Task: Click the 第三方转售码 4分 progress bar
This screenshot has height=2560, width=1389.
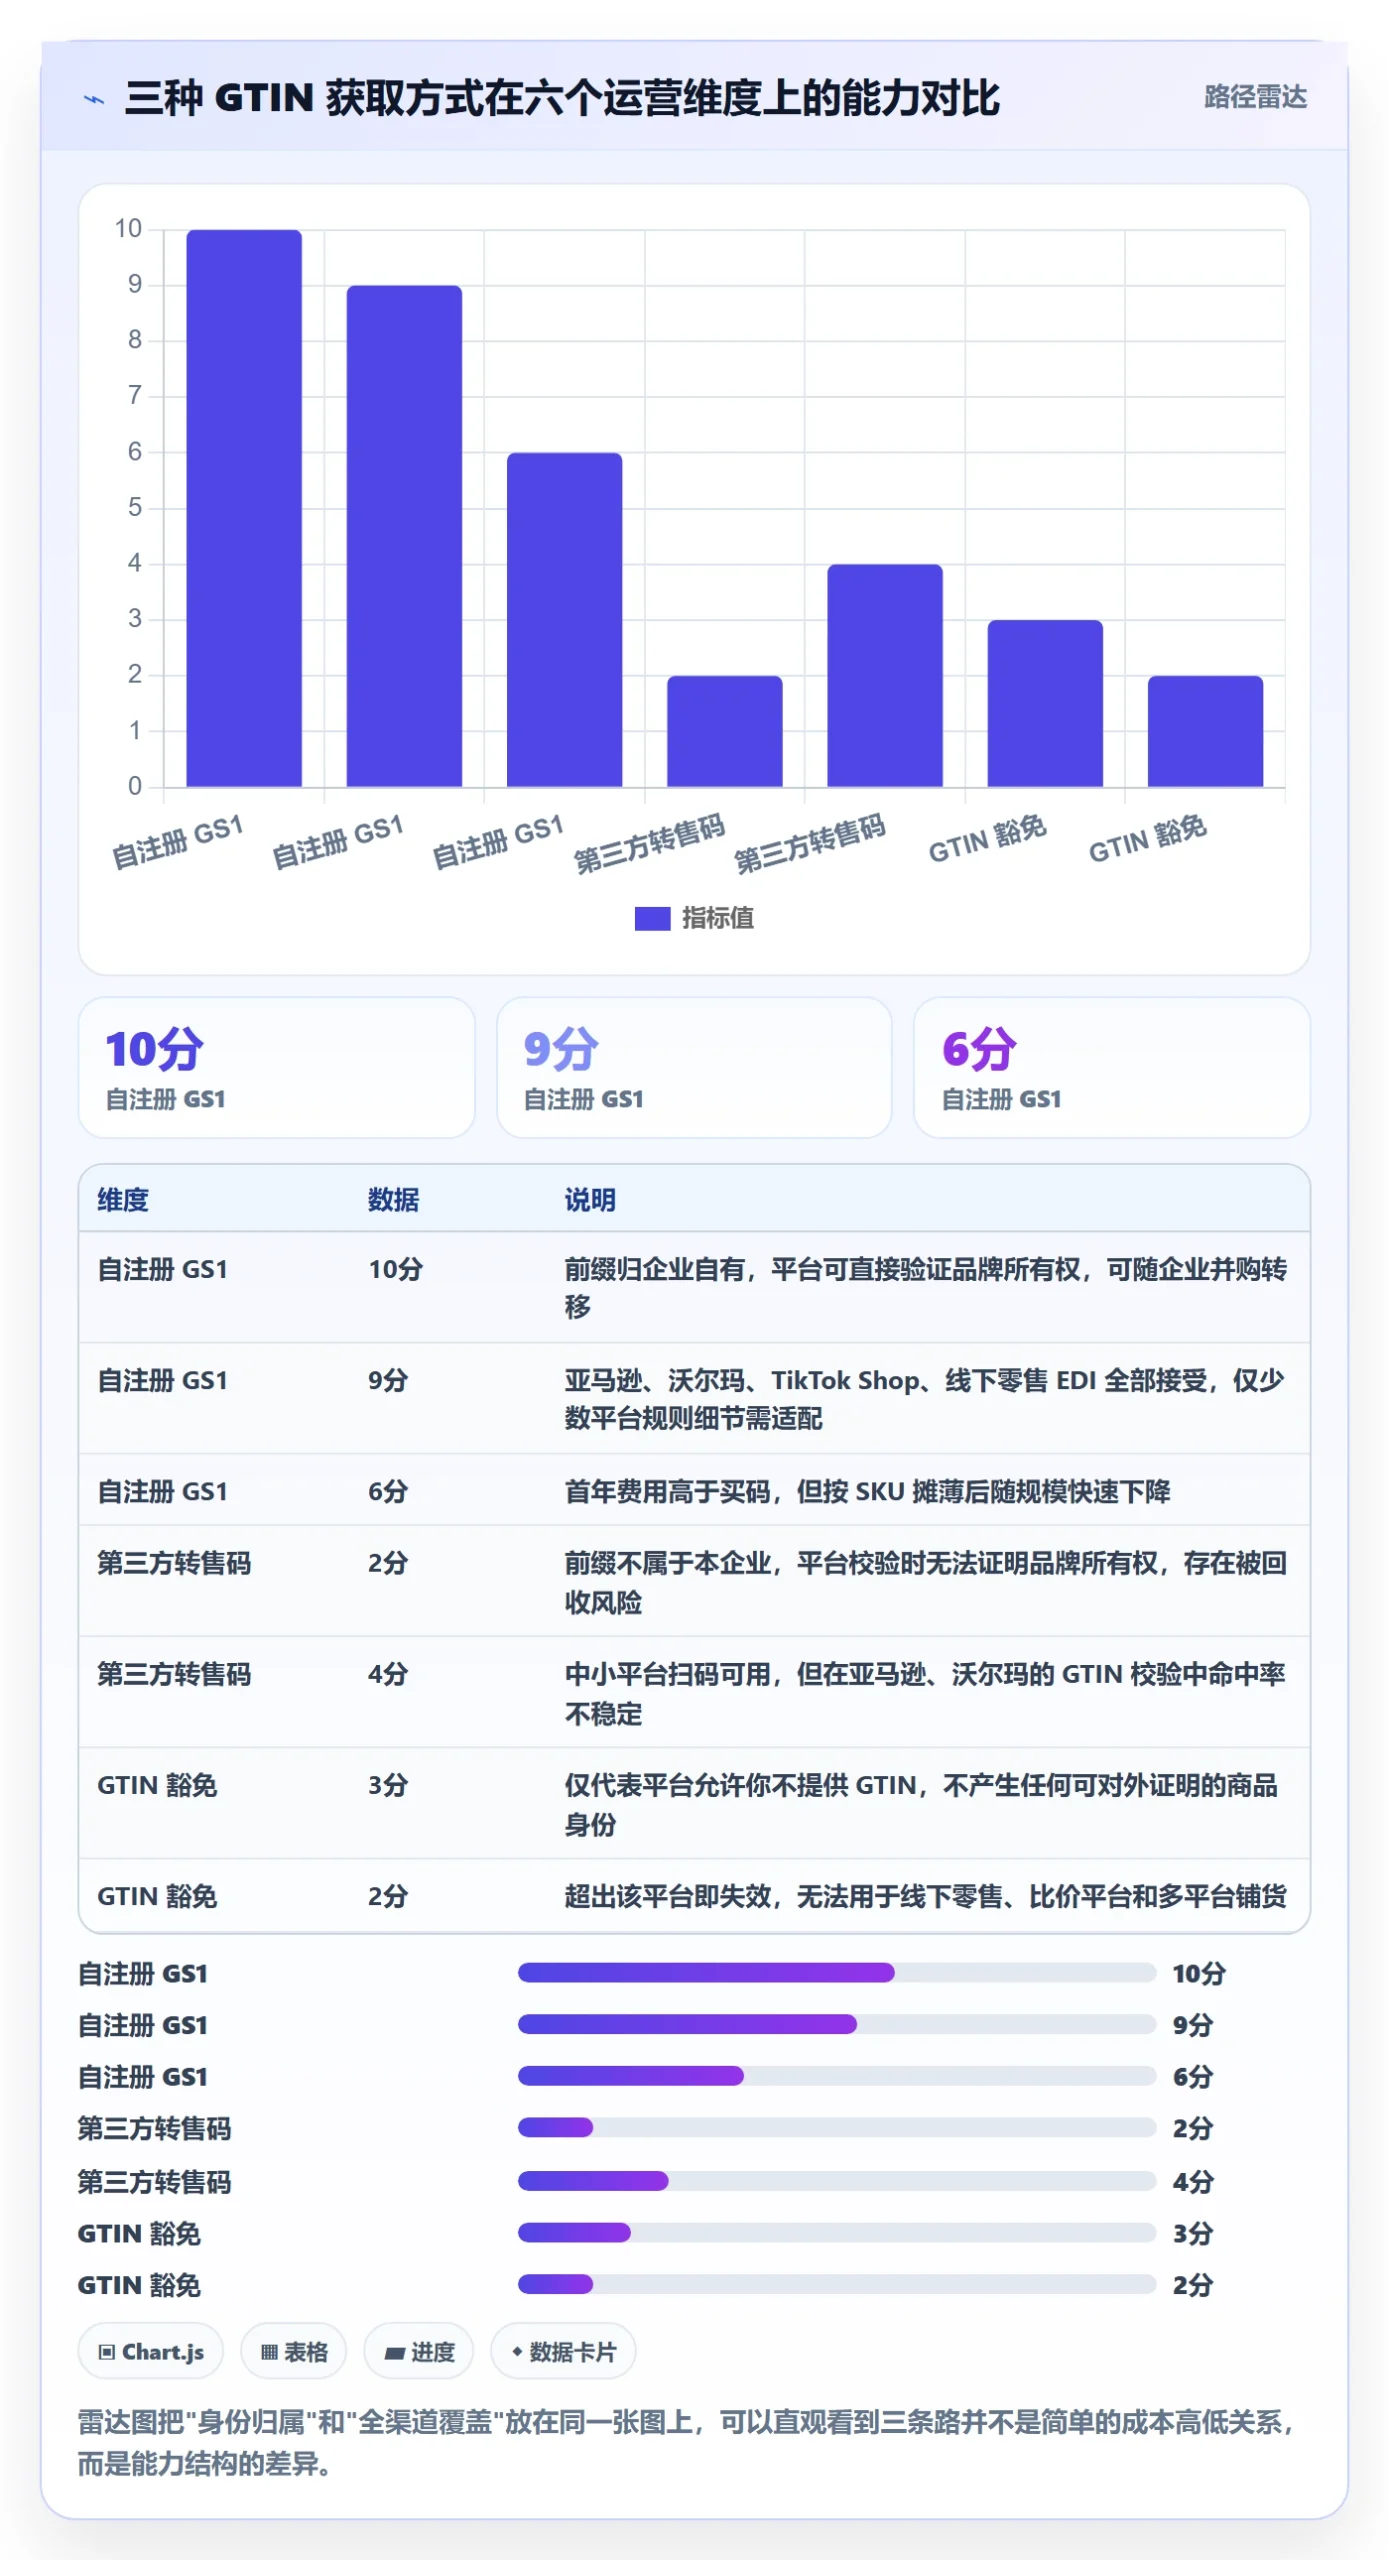Action: click(x=837, y=2181)
